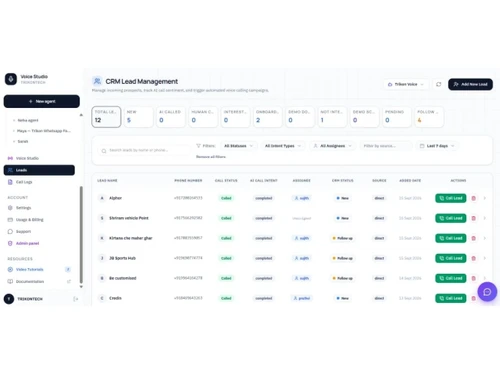Select the Follow up stat card

[429, 117]
